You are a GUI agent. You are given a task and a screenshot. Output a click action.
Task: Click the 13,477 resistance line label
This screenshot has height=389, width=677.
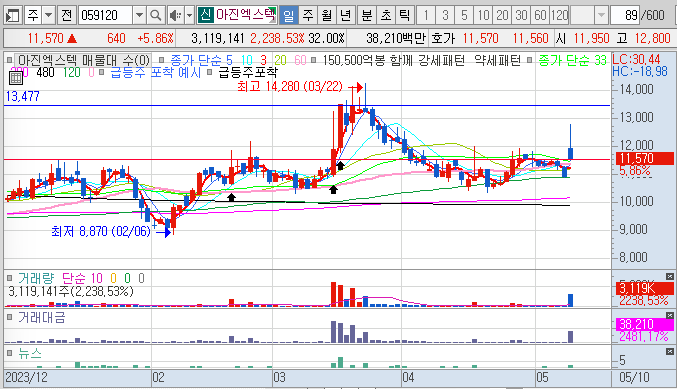pos(22,96)
